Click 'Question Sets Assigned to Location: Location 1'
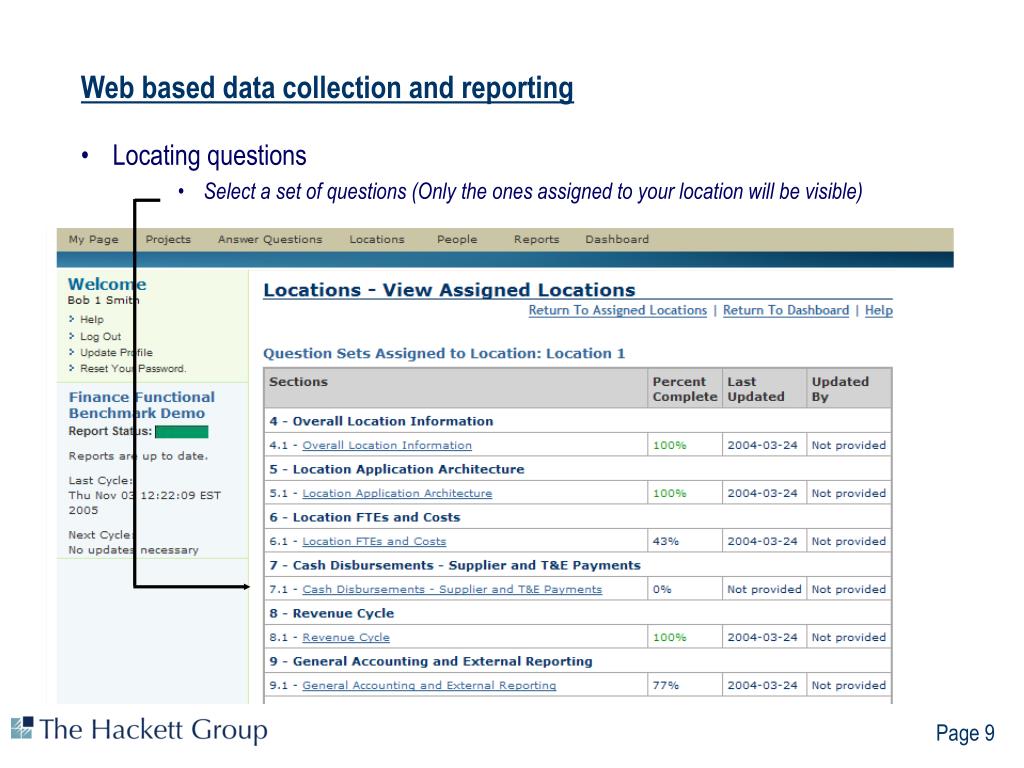Image resolution: width=1024 pixels, height=768 pixels. point(444,353)
